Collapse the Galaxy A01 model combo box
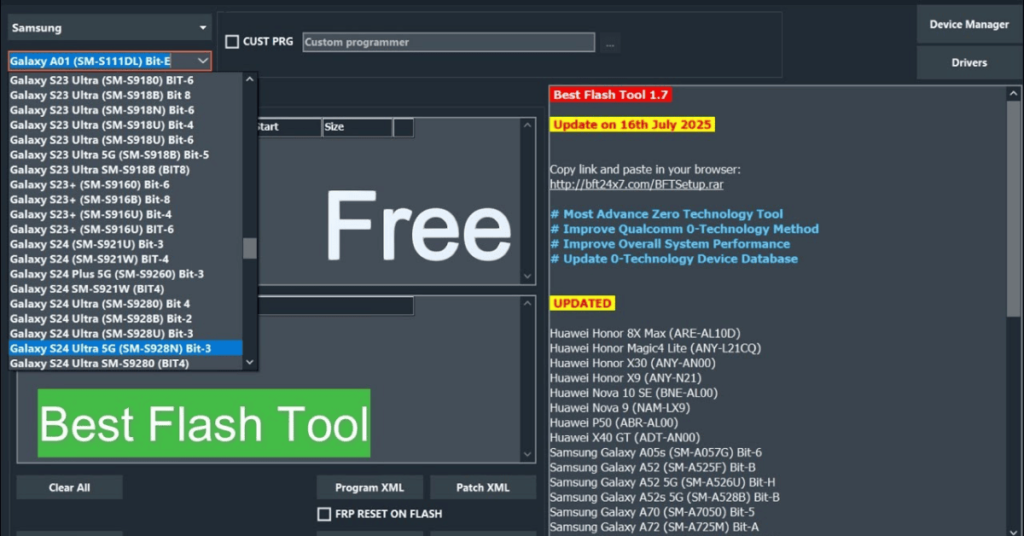Image resolution: width=1024 pixels, height=536 pixels. click(x=202, y=61)
